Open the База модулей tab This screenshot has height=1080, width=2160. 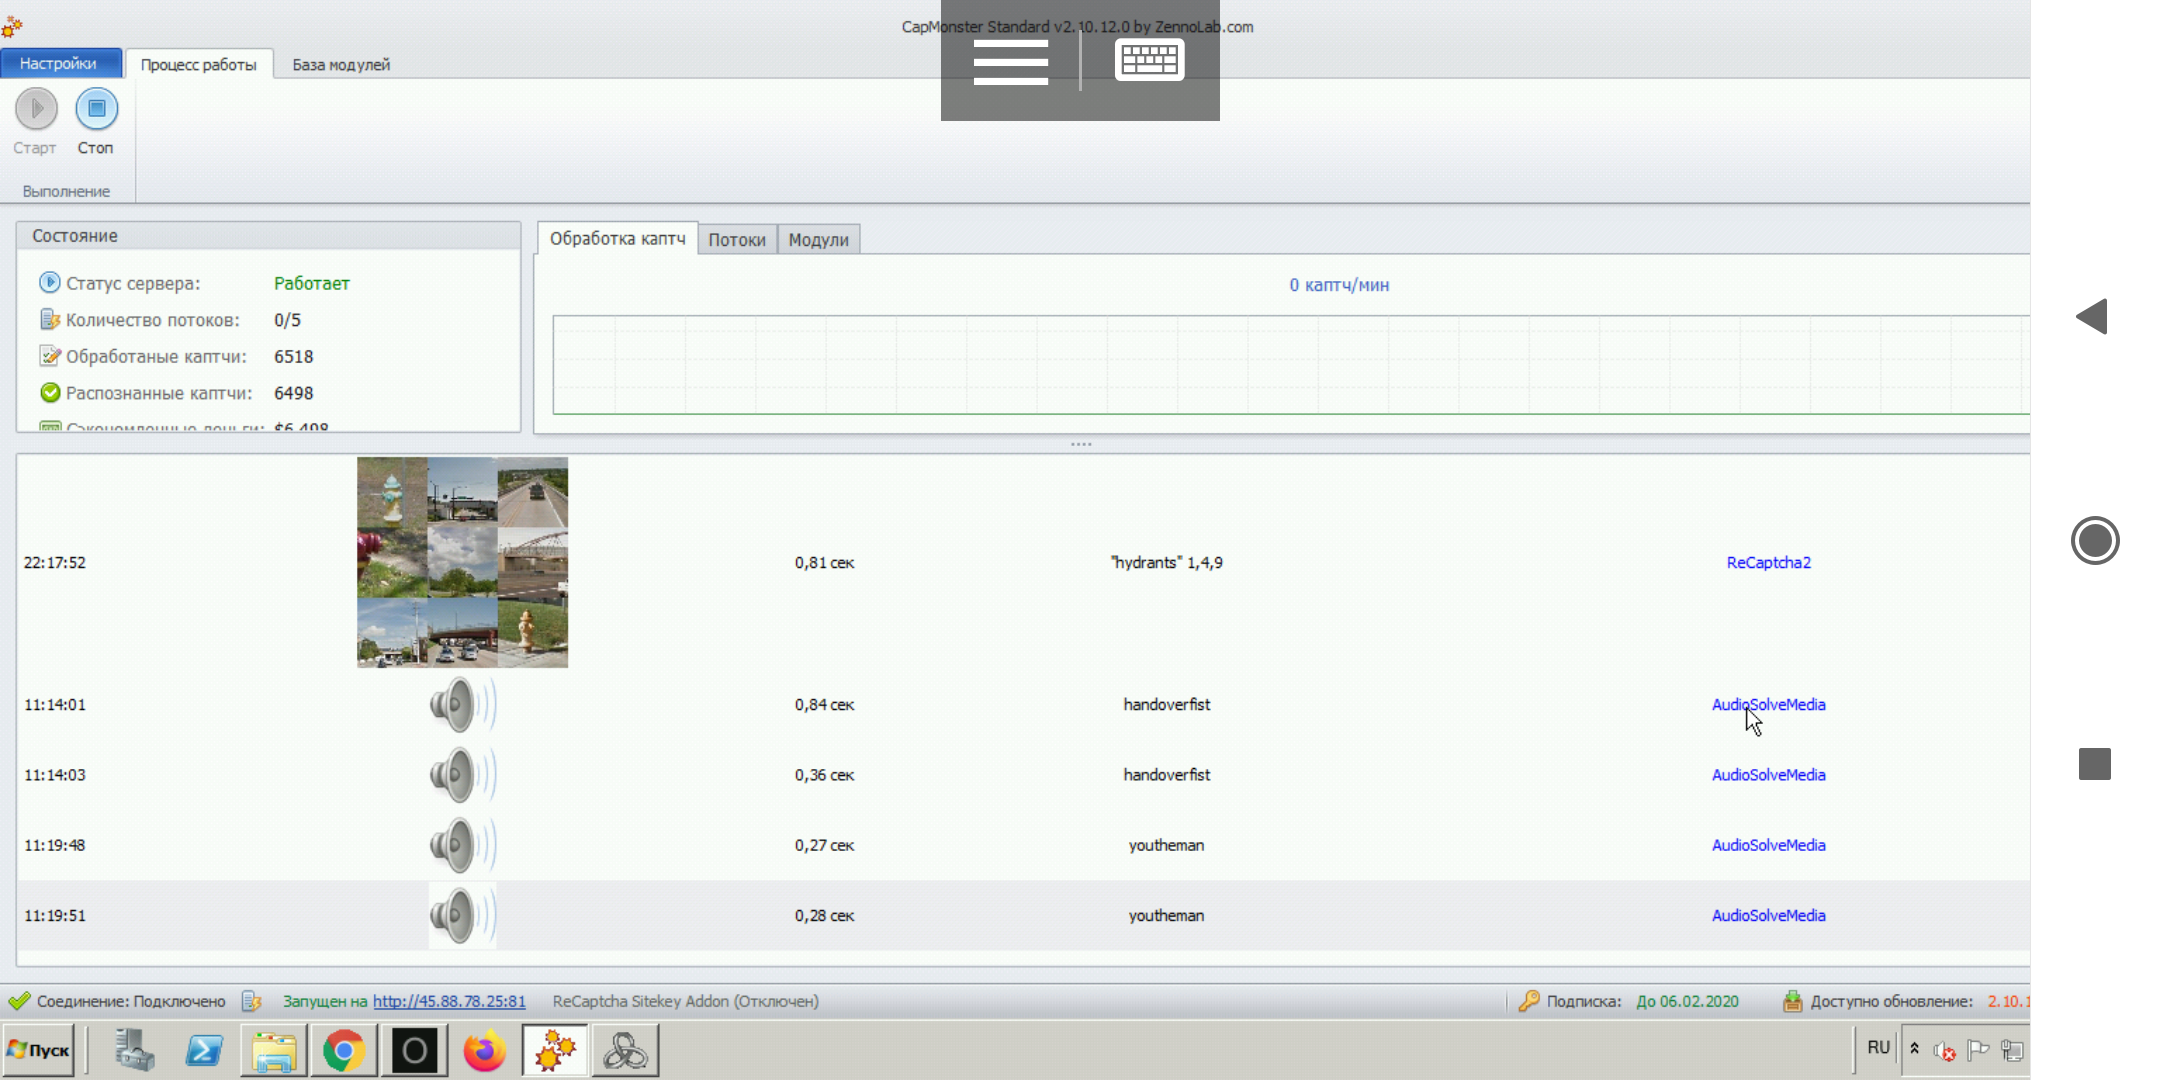coord(341,65)
